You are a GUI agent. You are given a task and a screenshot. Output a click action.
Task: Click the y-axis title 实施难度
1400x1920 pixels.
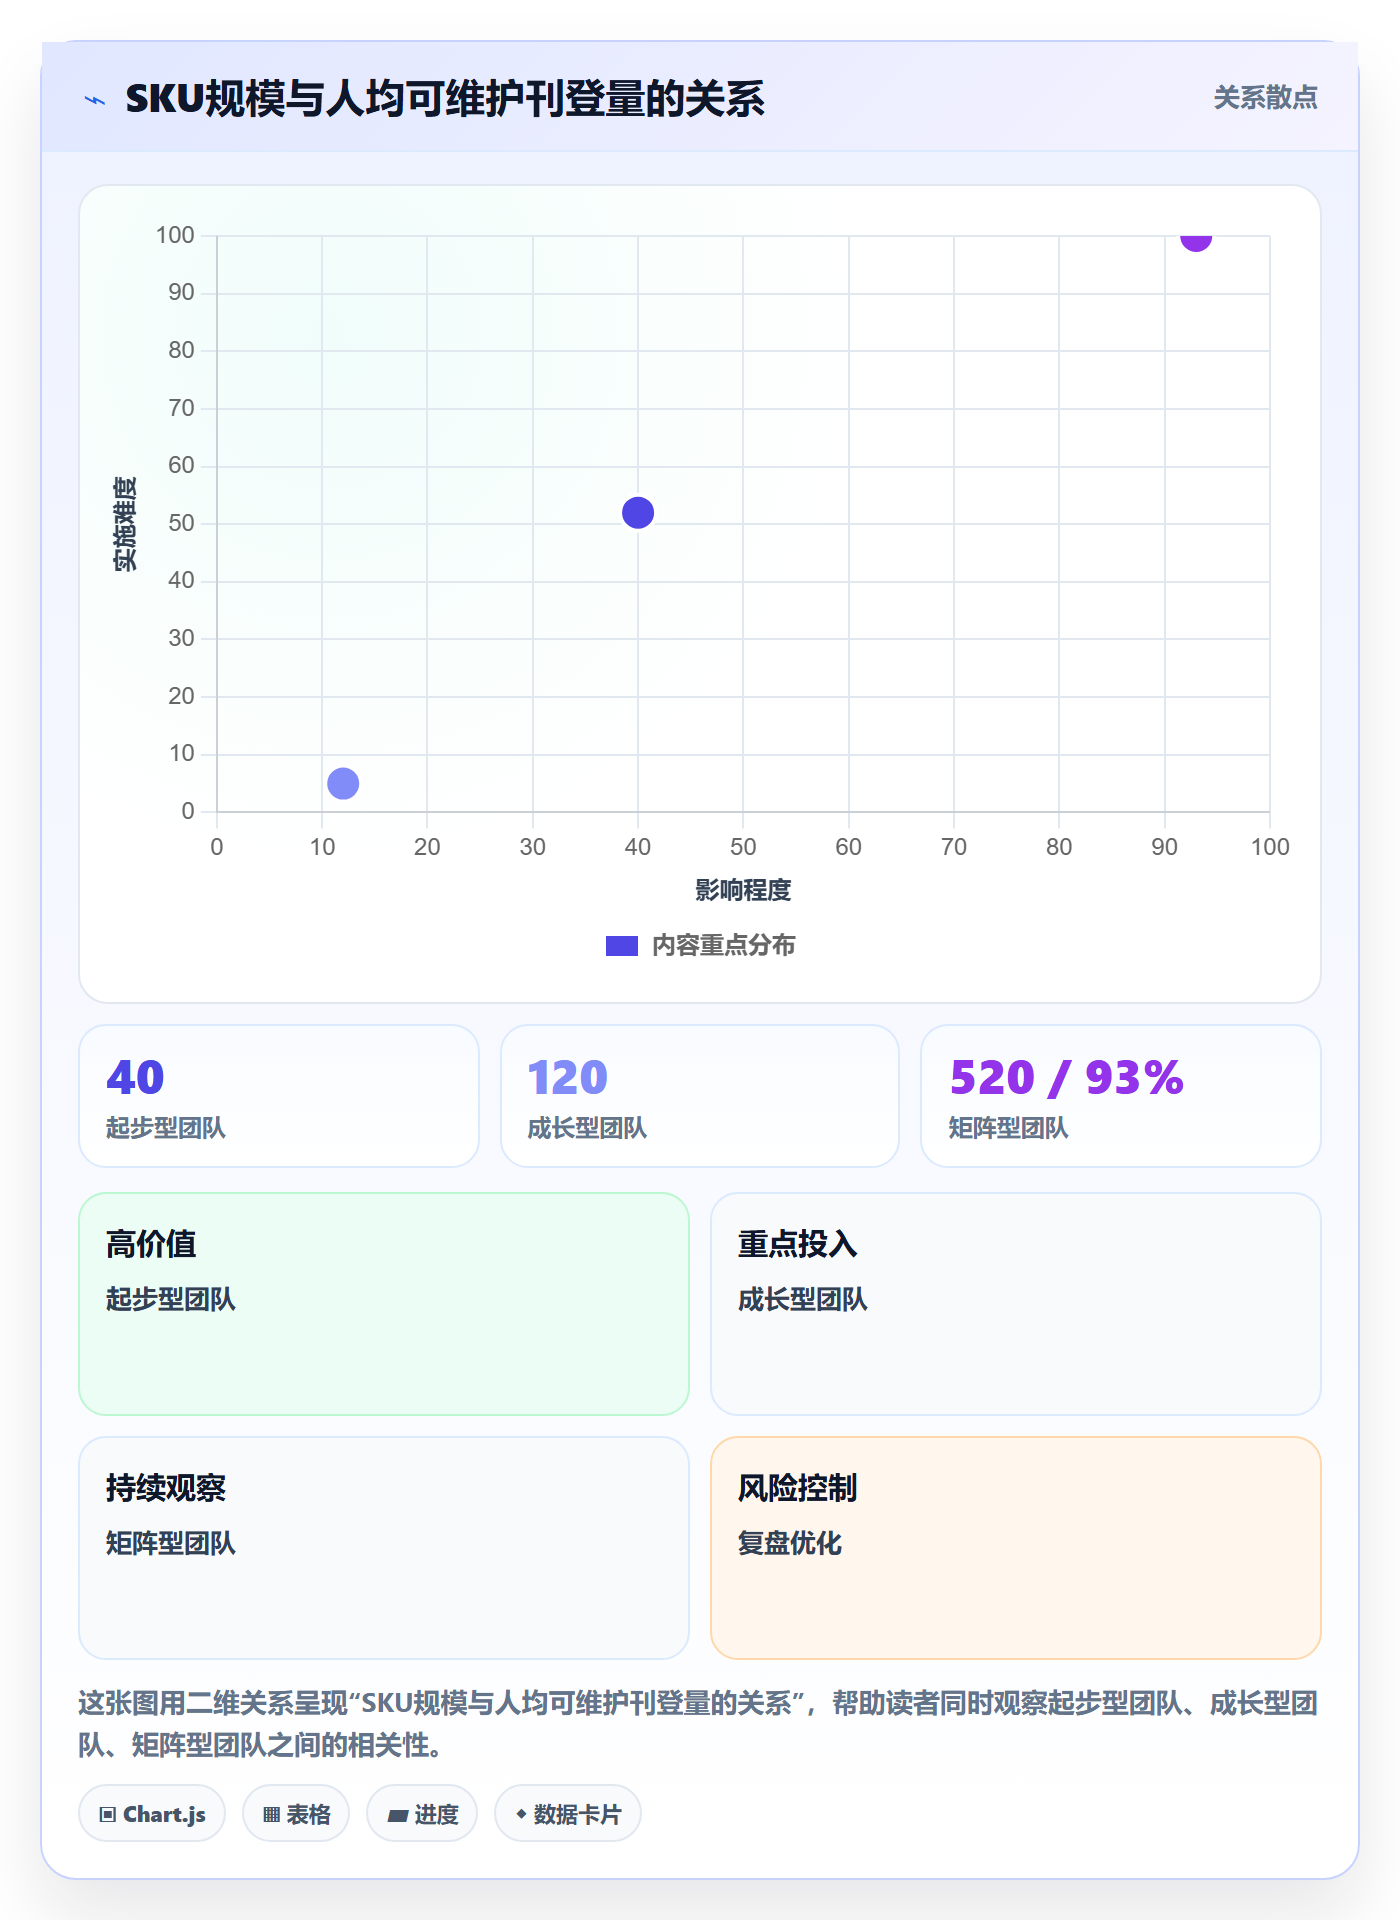[x=125, y=524]
